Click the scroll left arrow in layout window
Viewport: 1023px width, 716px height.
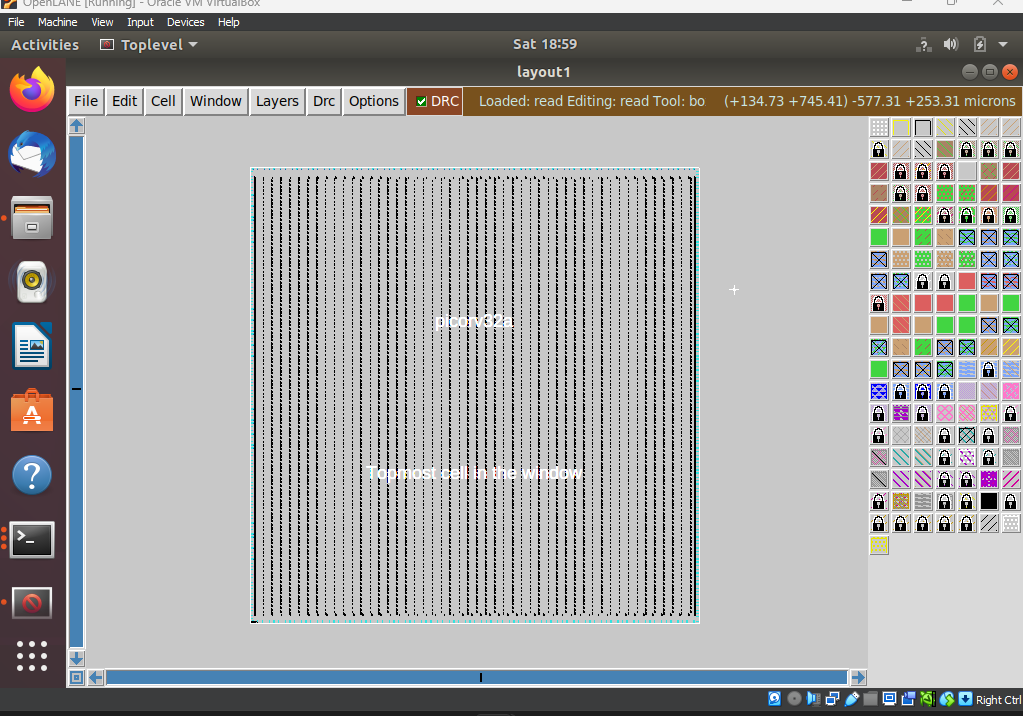tap(96, 677)
